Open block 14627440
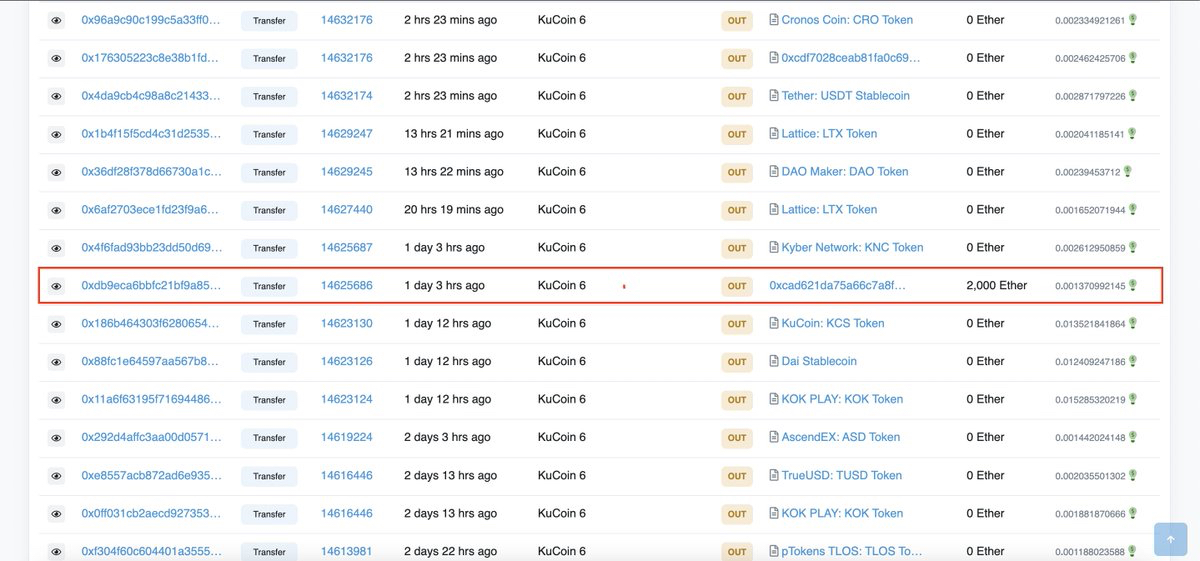Screen dimensions: 1200x561 click(347, 210)
